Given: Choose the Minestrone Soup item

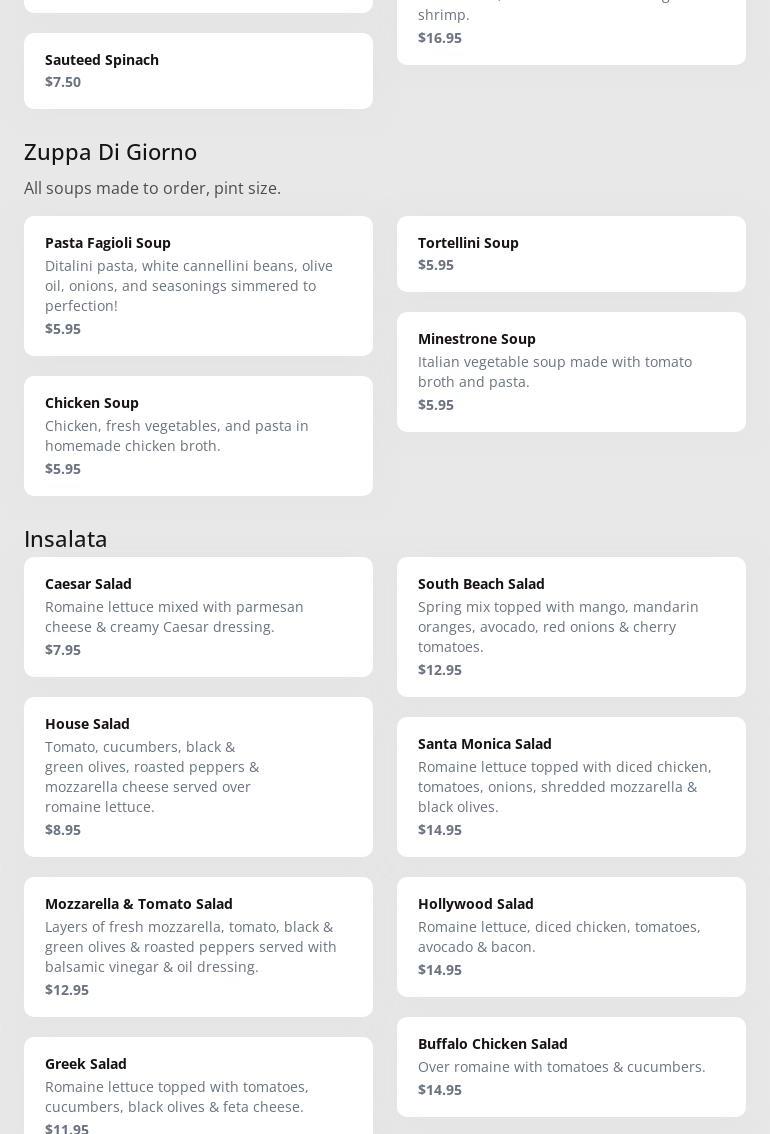Looking at the screenshot, I should [x=571, y=371].
